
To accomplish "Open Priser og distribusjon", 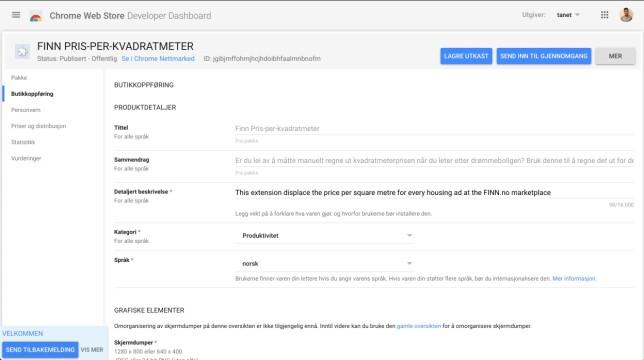I will [x=38, y=126].
